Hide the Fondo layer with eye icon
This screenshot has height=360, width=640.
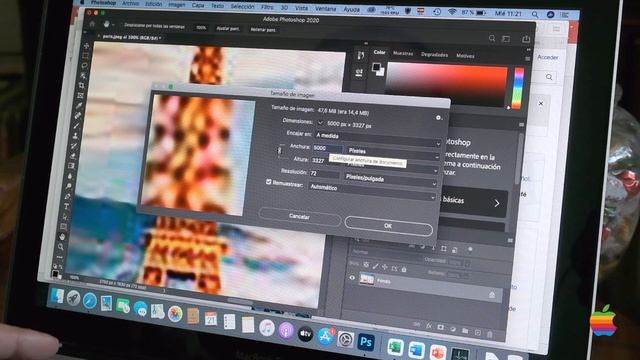(x=352, y=278)
